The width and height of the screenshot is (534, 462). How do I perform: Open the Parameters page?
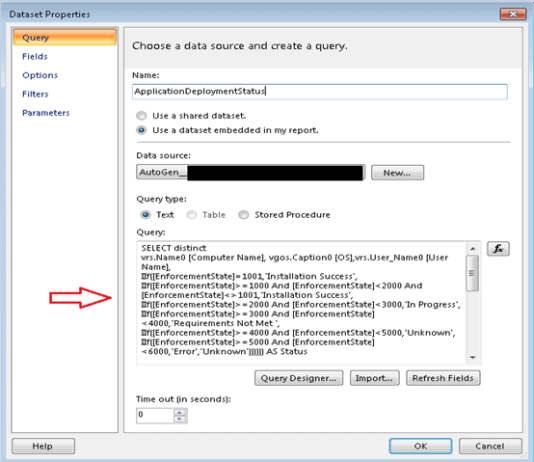point(46,113)
